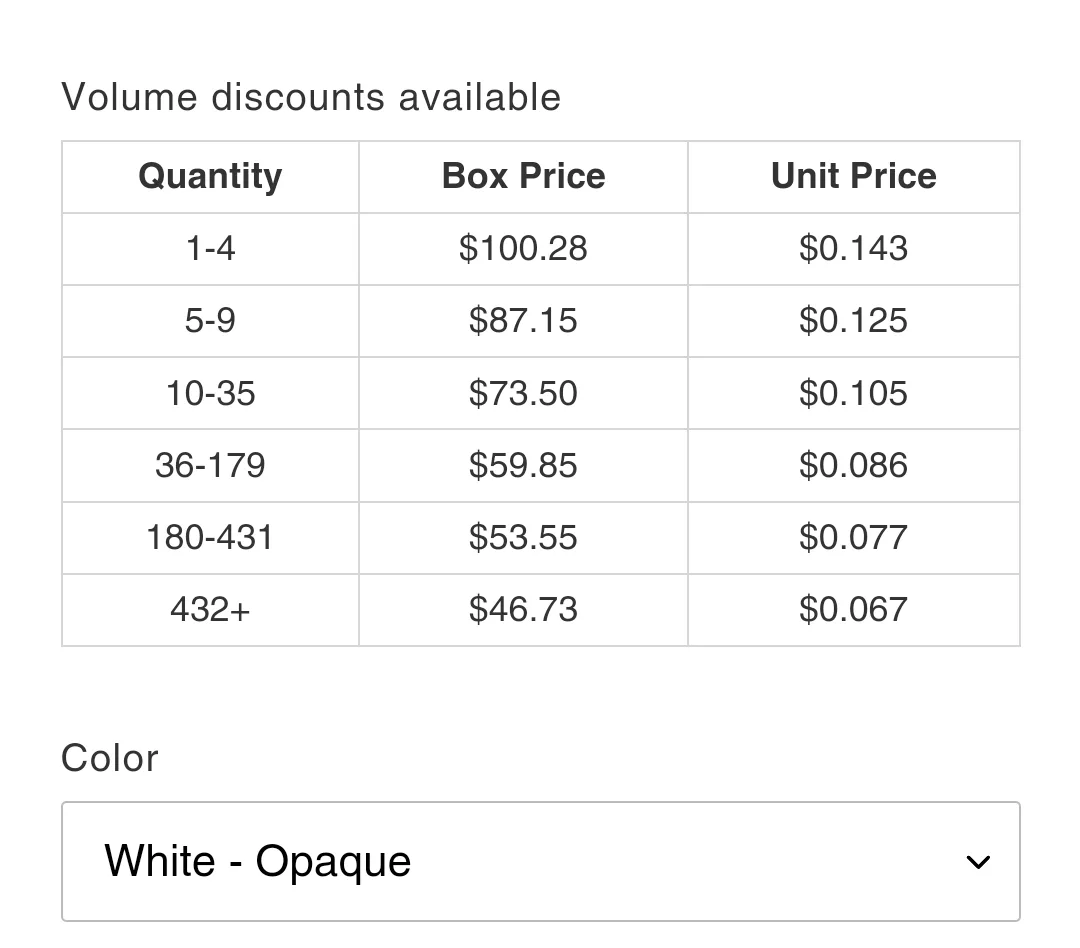Image resolution: width=1080 pixels, height=948 pixels.
Task: Select the 10-35 quantity tier
Action: [209, 393]
